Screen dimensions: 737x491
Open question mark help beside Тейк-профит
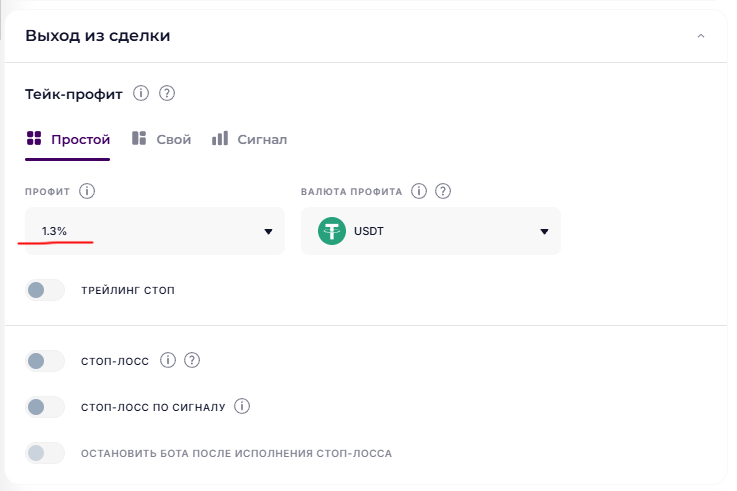(x=167, y=93)
